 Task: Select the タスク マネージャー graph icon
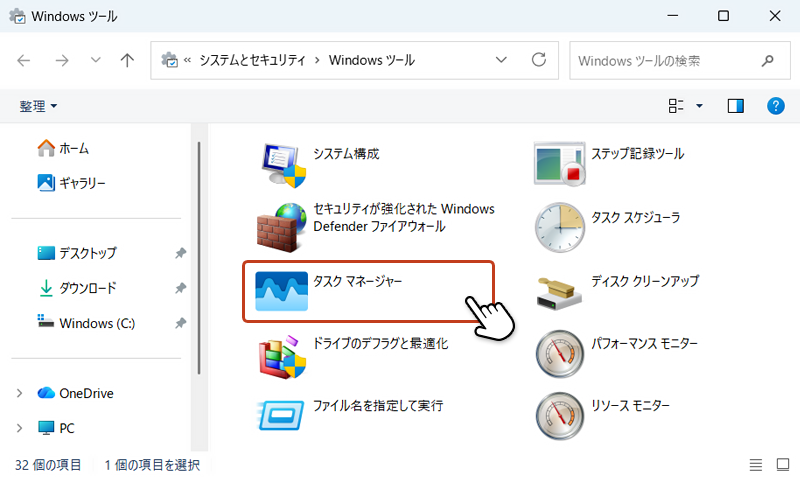[282, 291]
